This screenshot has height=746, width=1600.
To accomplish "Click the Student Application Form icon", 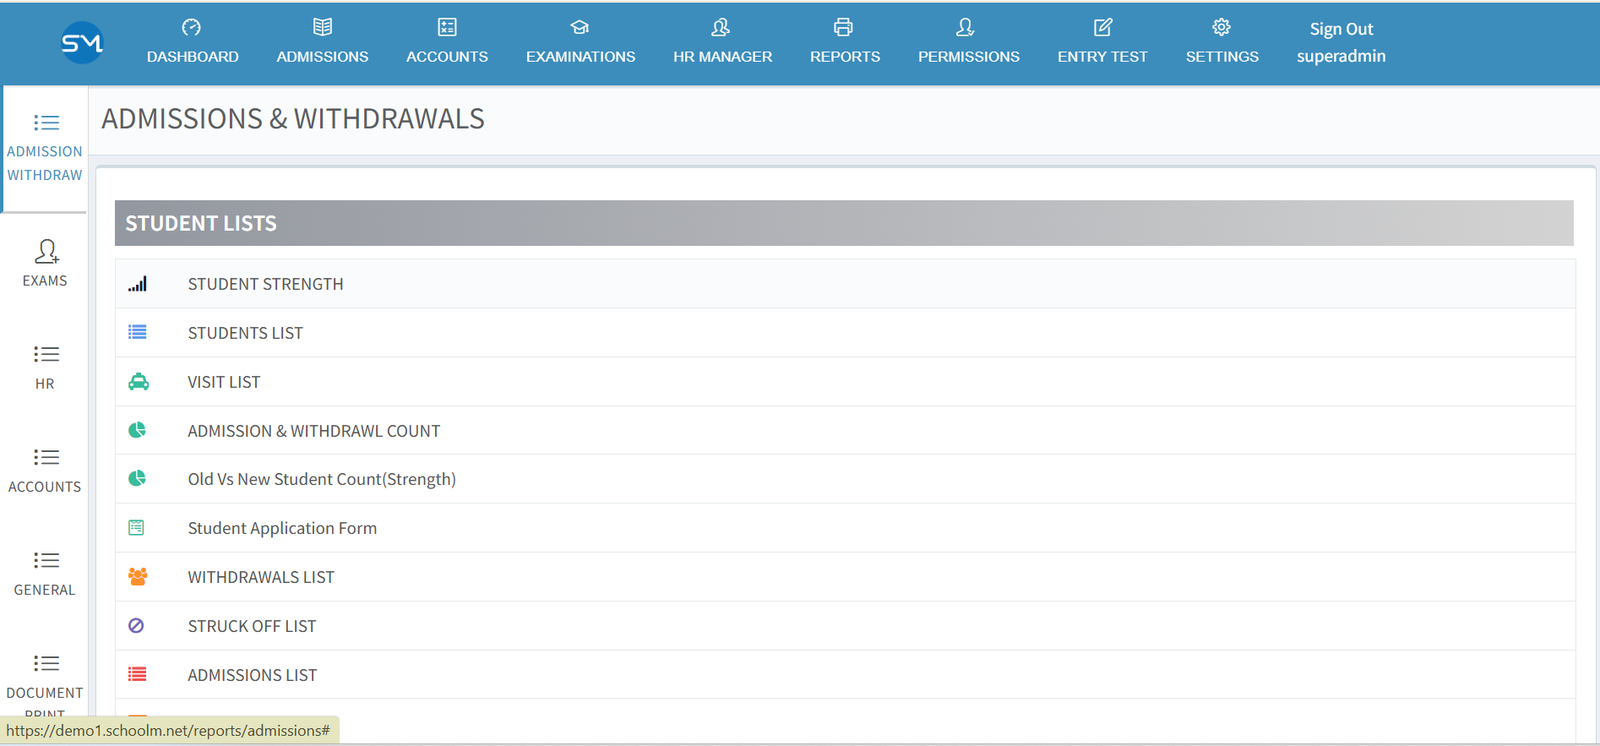I will [137, 528].
